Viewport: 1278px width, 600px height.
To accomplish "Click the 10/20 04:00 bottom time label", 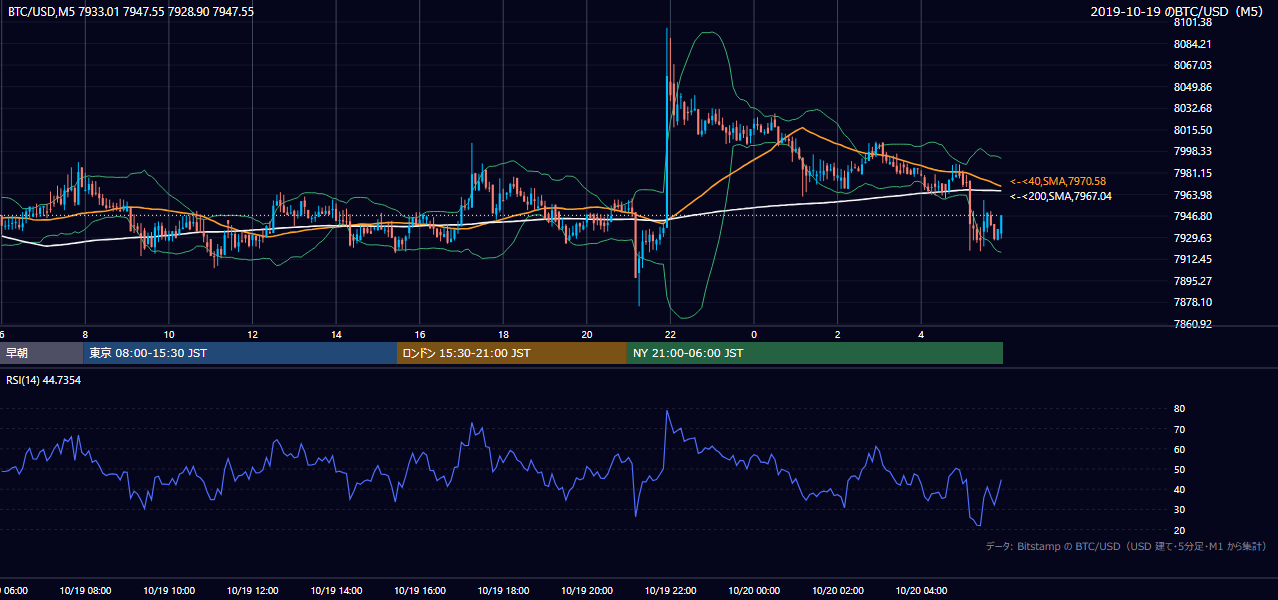I will pos(921,591).
